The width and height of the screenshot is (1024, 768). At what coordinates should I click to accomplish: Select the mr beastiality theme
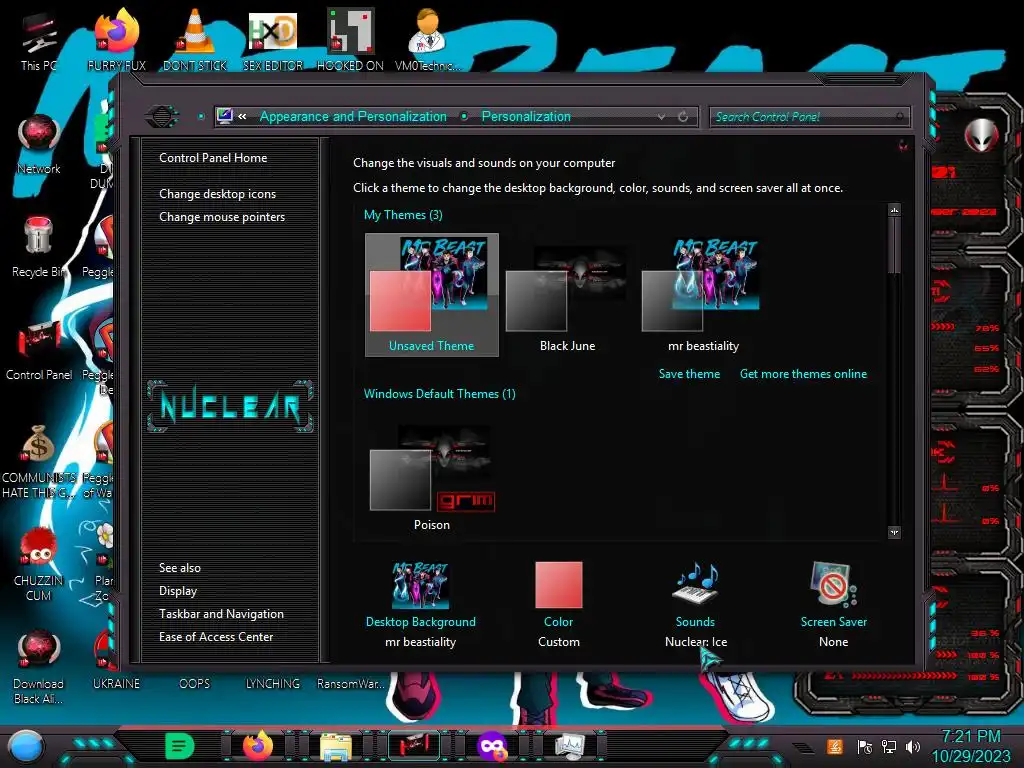703,295
